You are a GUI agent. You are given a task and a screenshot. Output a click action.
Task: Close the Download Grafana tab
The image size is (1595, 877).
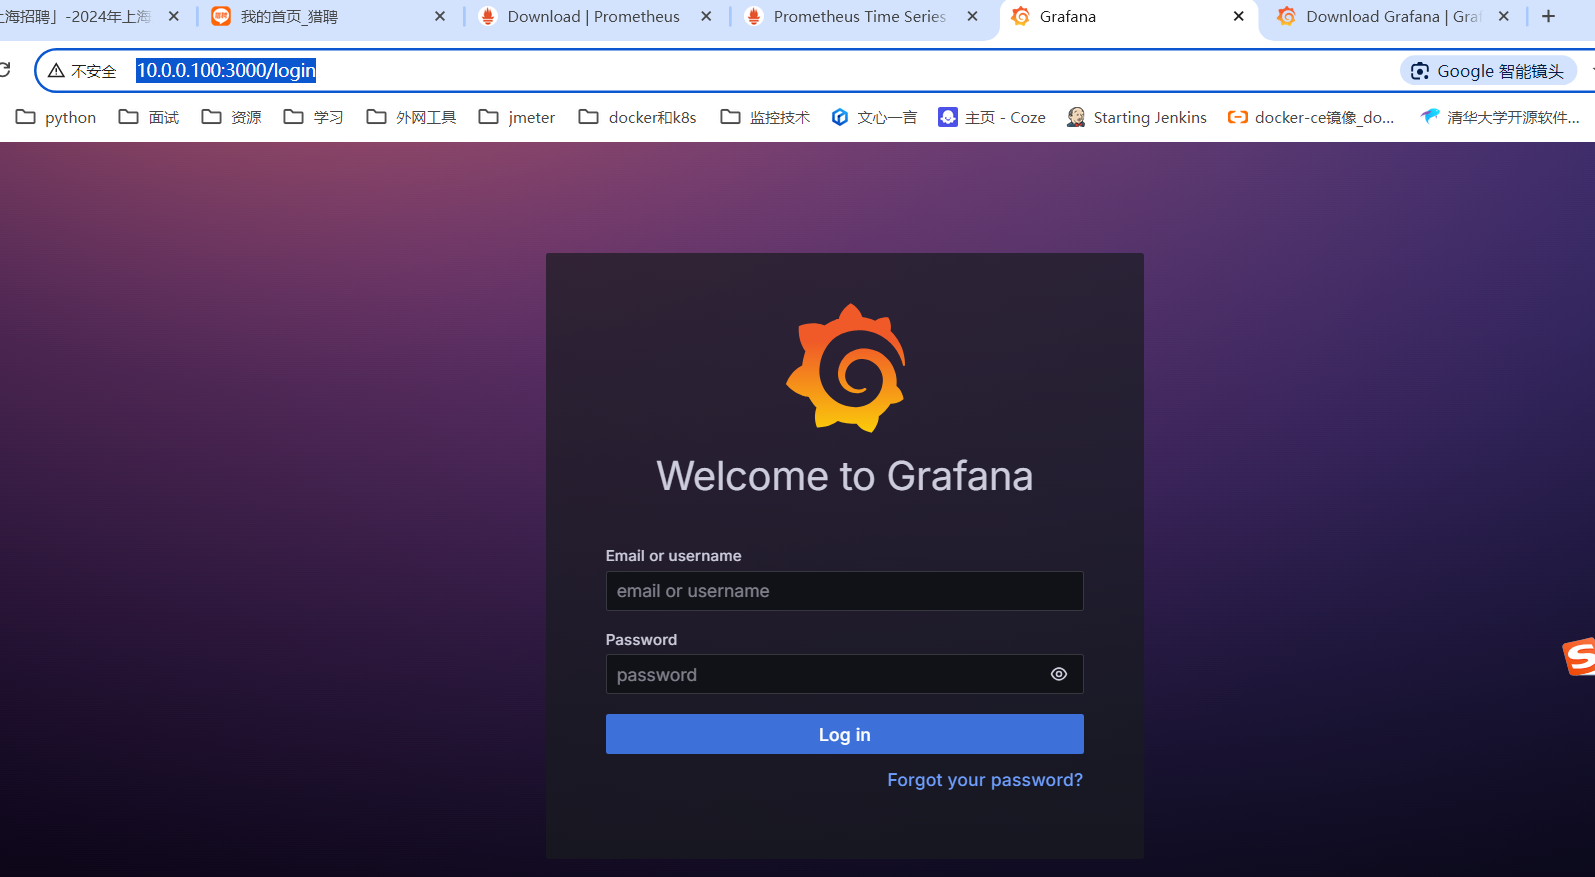1503,17
